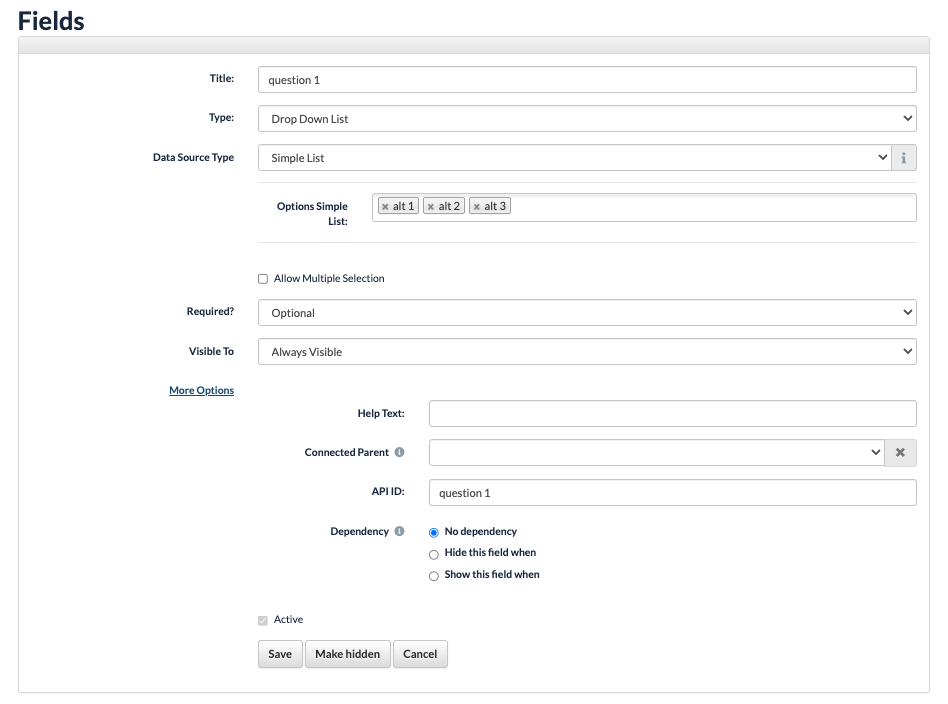
Task: Click the Cancel button
Action: click(x=420, y=654)
